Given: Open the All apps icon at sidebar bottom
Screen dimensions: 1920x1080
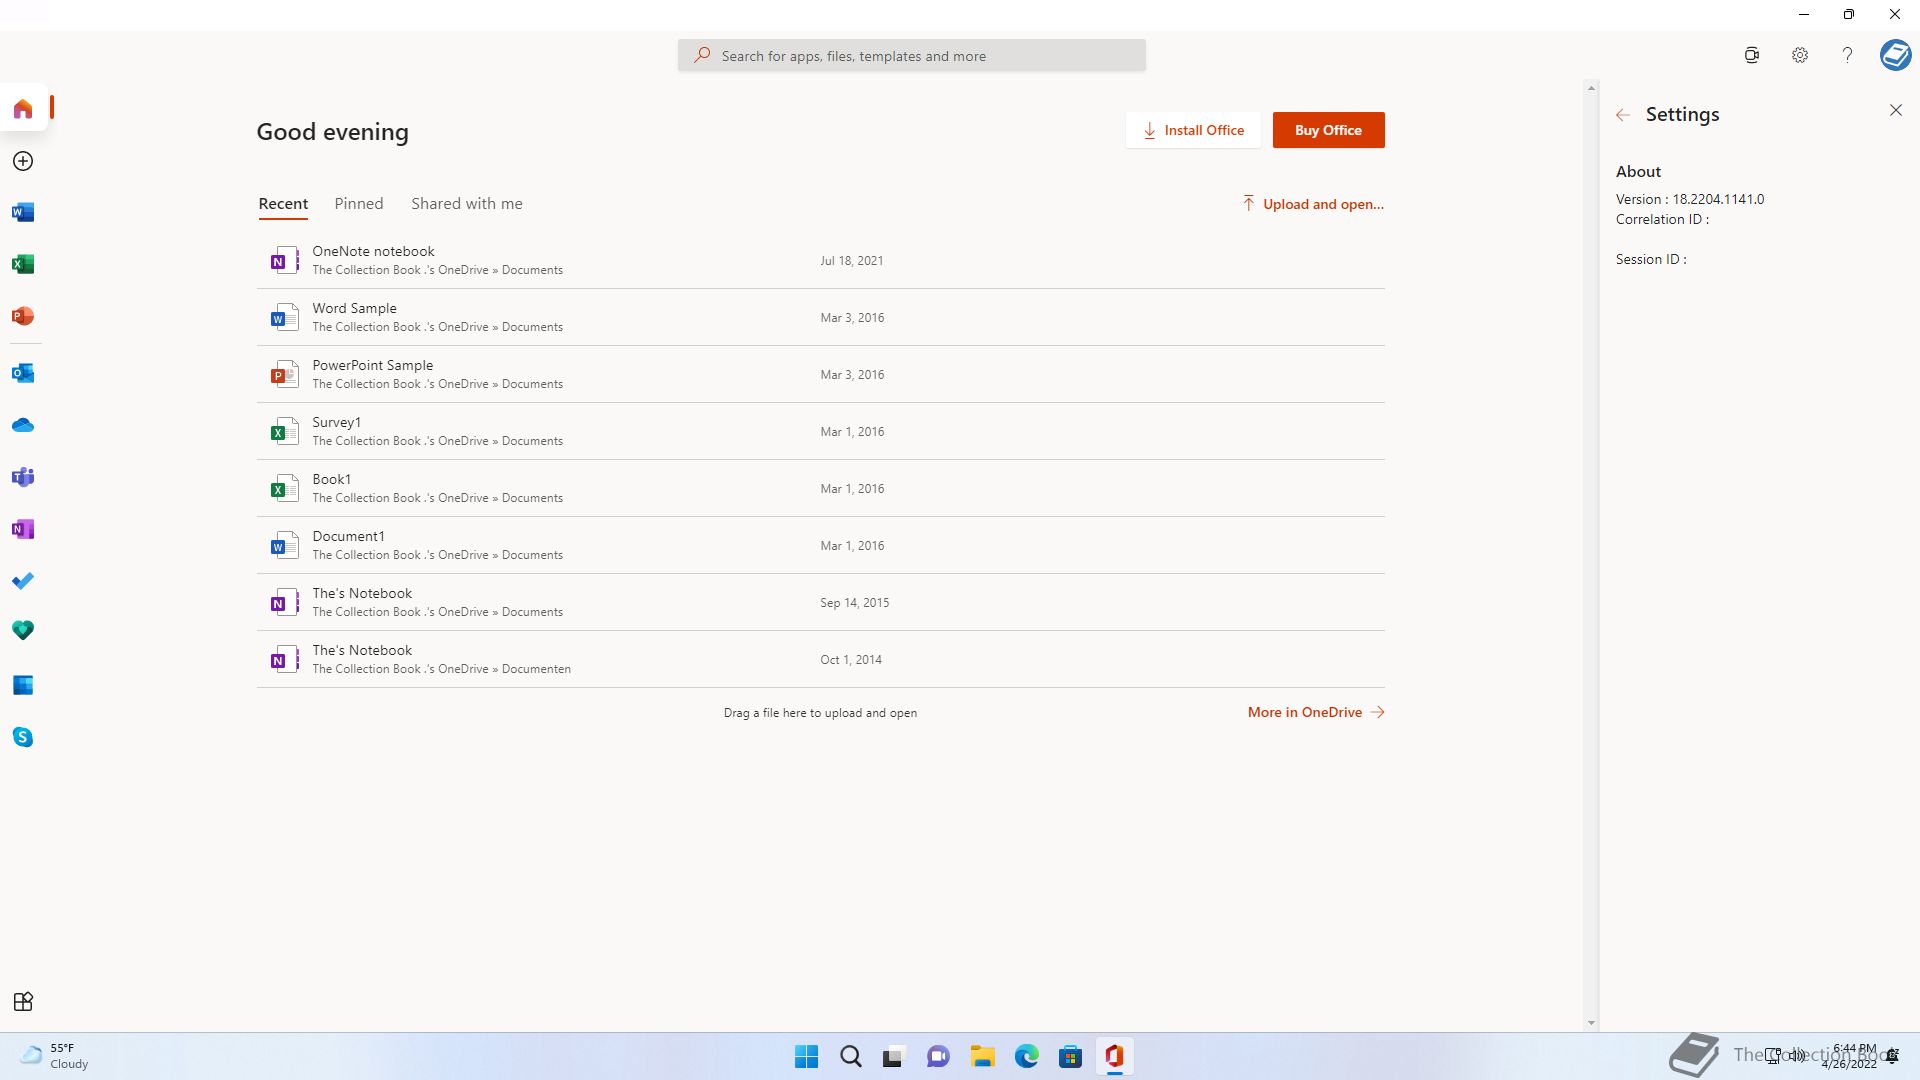Looking at the screenshot, I should tap(23, 1001).
